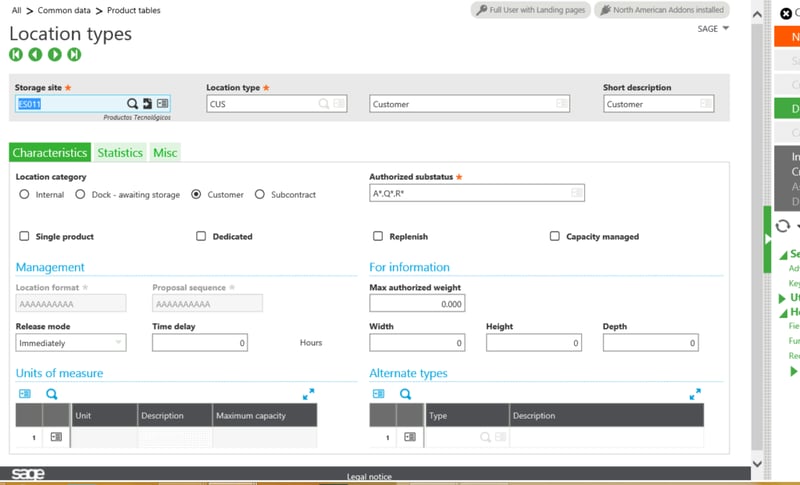Select the Internal location category

click(25, 195)
